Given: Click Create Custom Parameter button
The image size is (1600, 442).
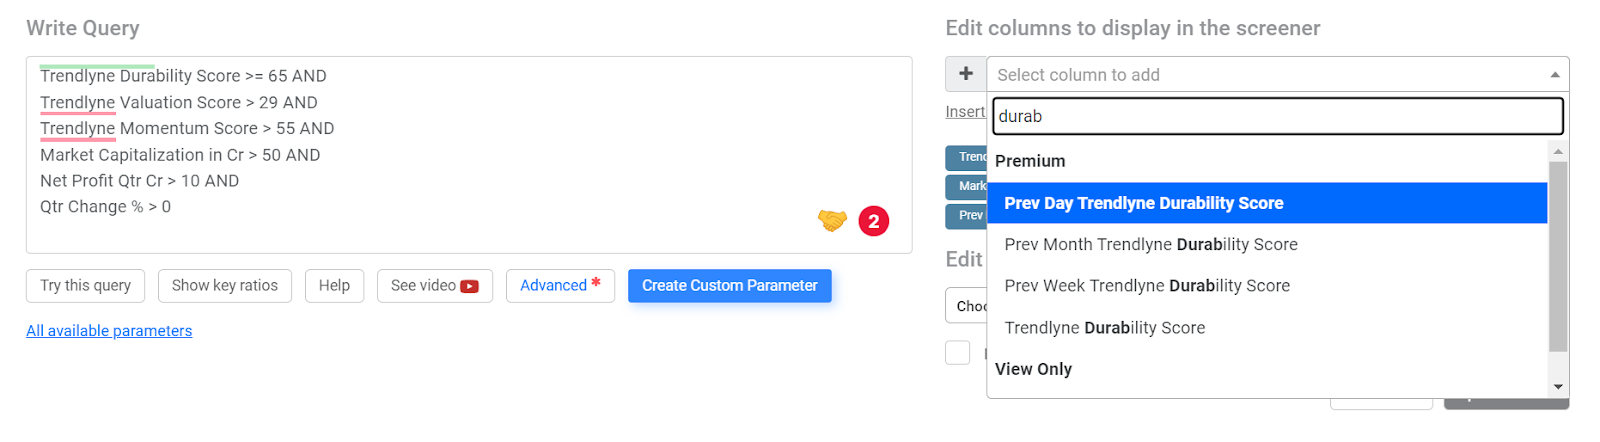Looking at the screenshot, I should point(730,286).
